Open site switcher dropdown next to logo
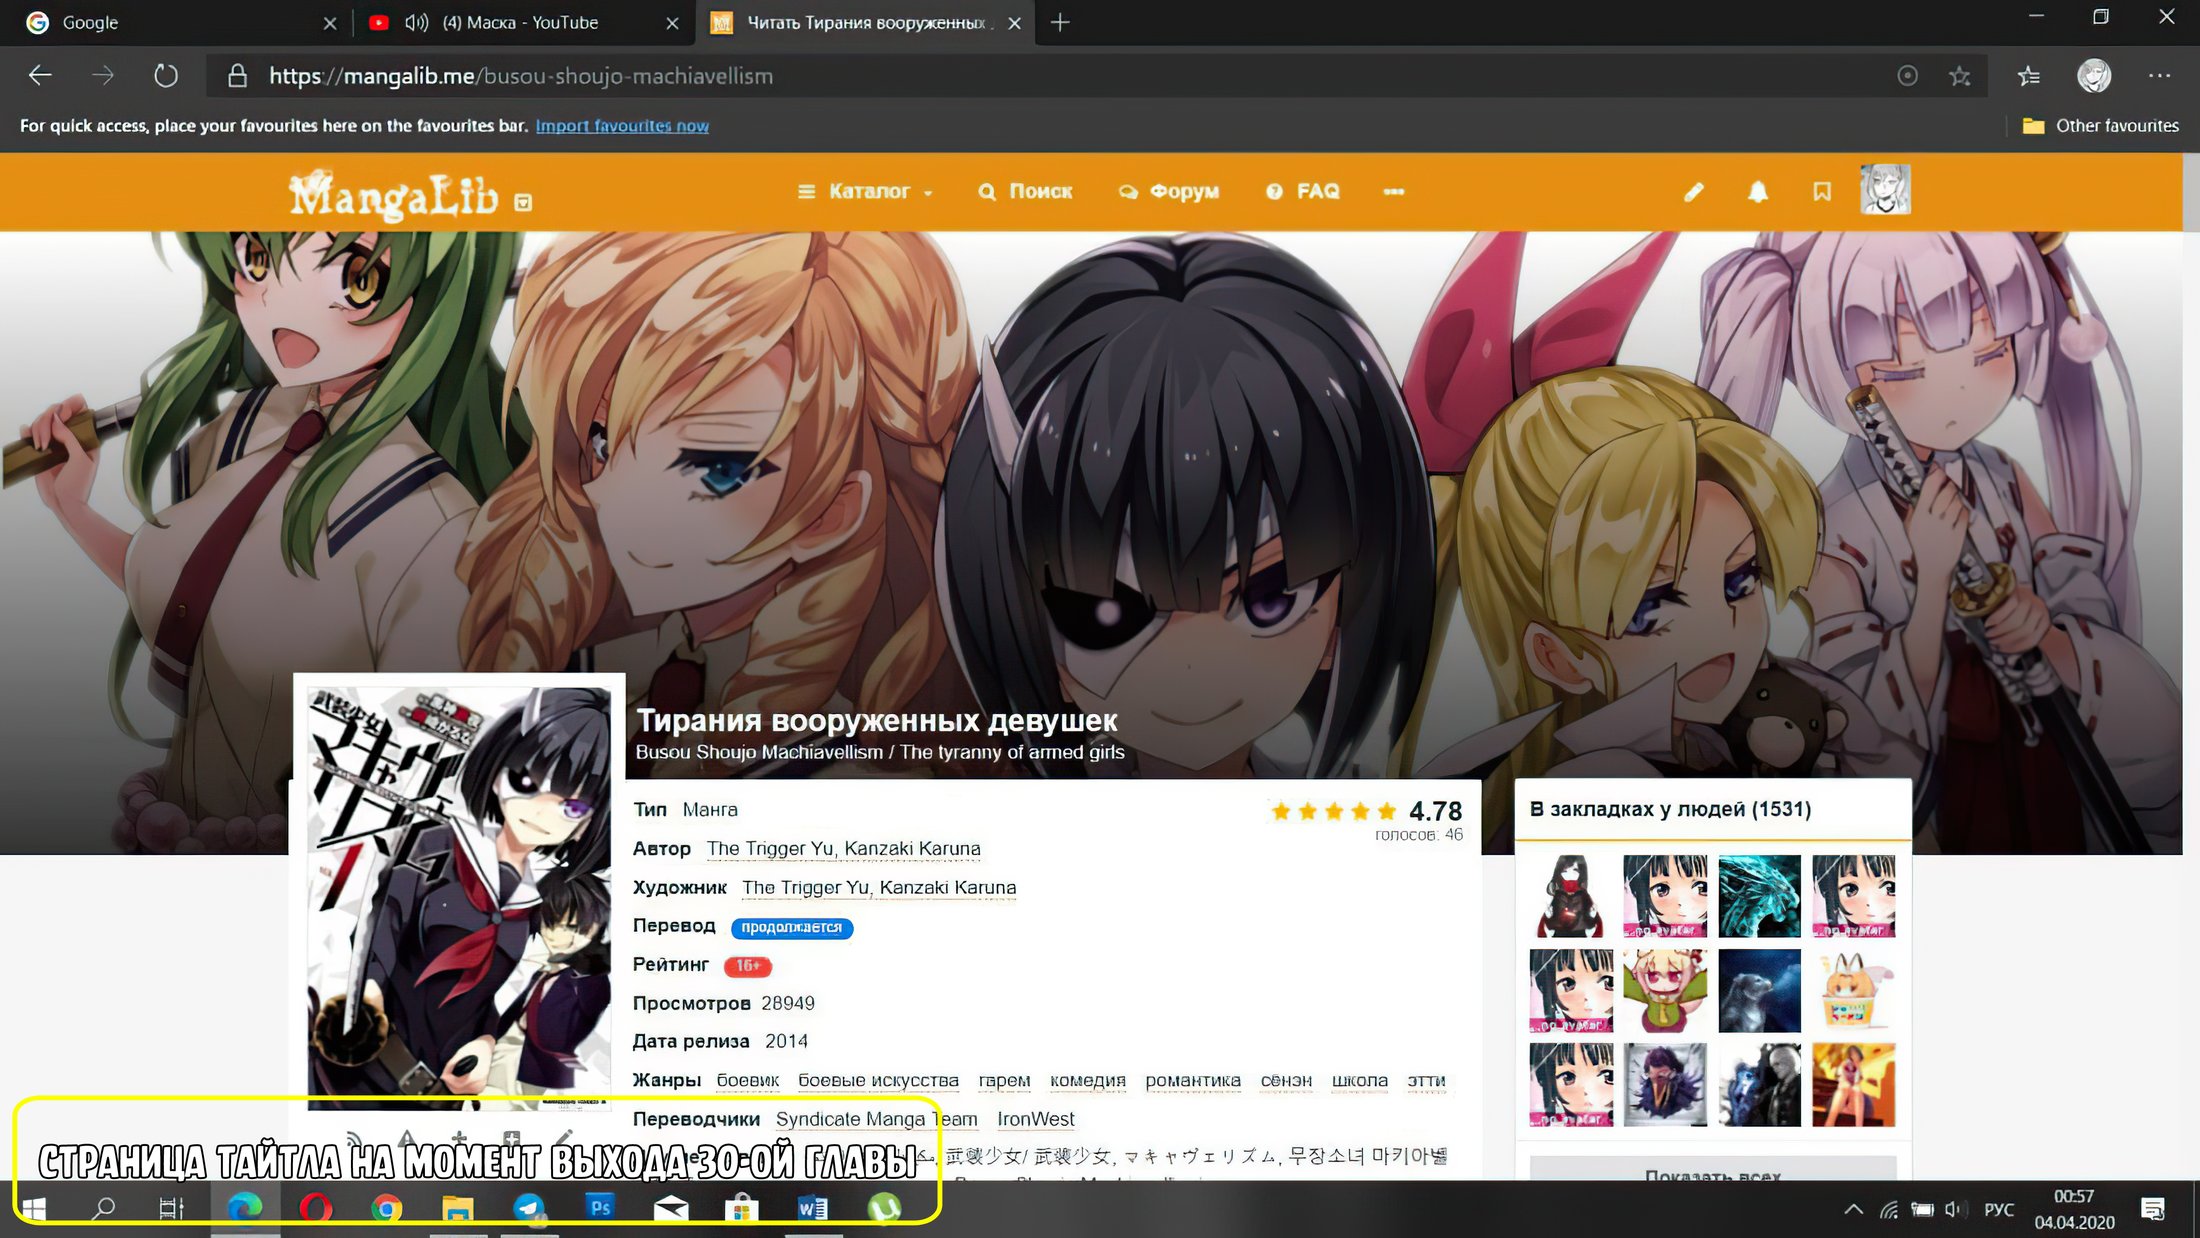The image size is (2200, 1238). coord(523,202)
